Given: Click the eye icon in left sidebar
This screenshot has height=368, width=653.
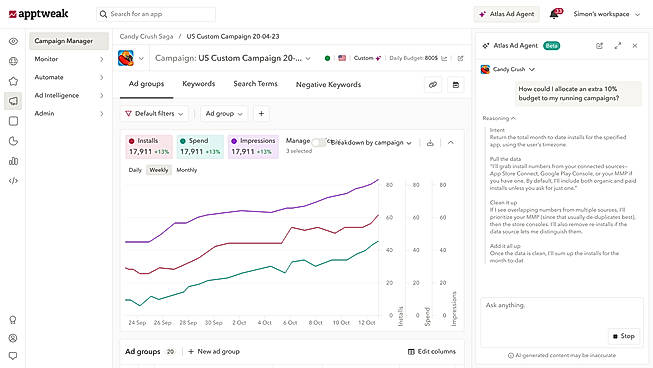Looking at the screenshot, I should (x=13, y=41).
